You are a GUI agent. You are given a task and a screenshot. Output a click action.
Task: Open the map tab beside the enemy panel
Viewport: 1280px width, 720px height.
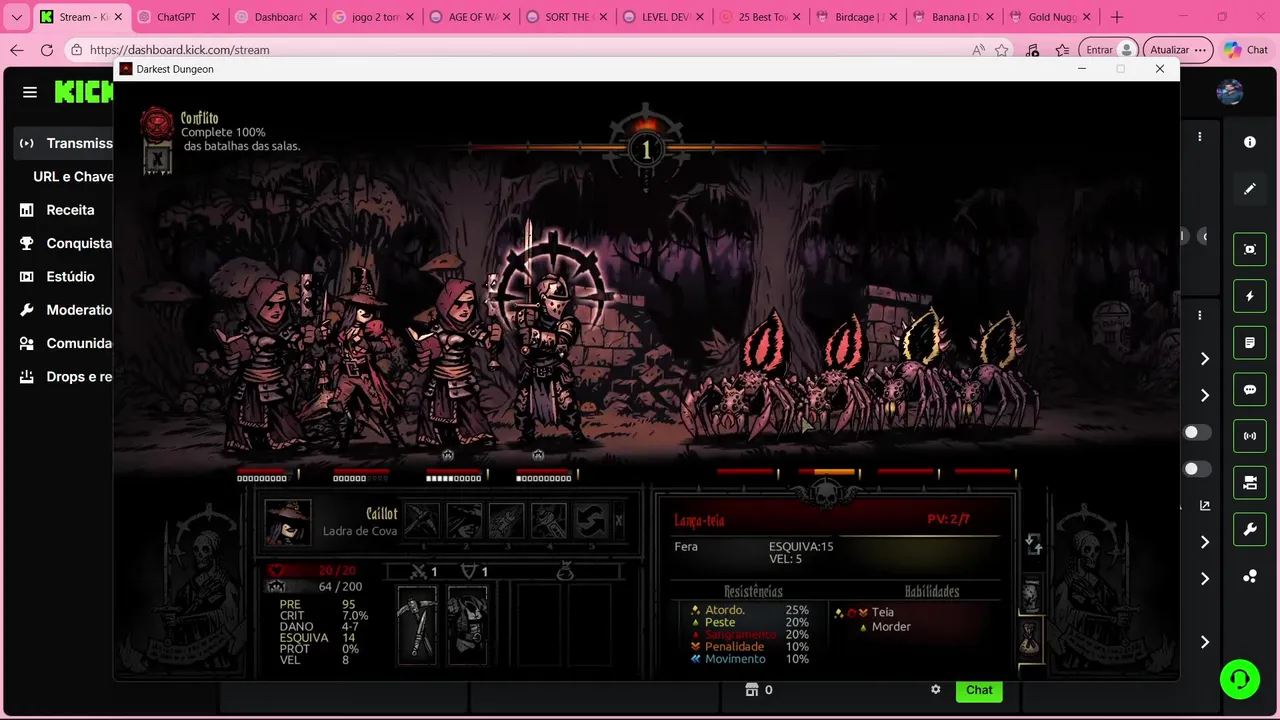1030,595
